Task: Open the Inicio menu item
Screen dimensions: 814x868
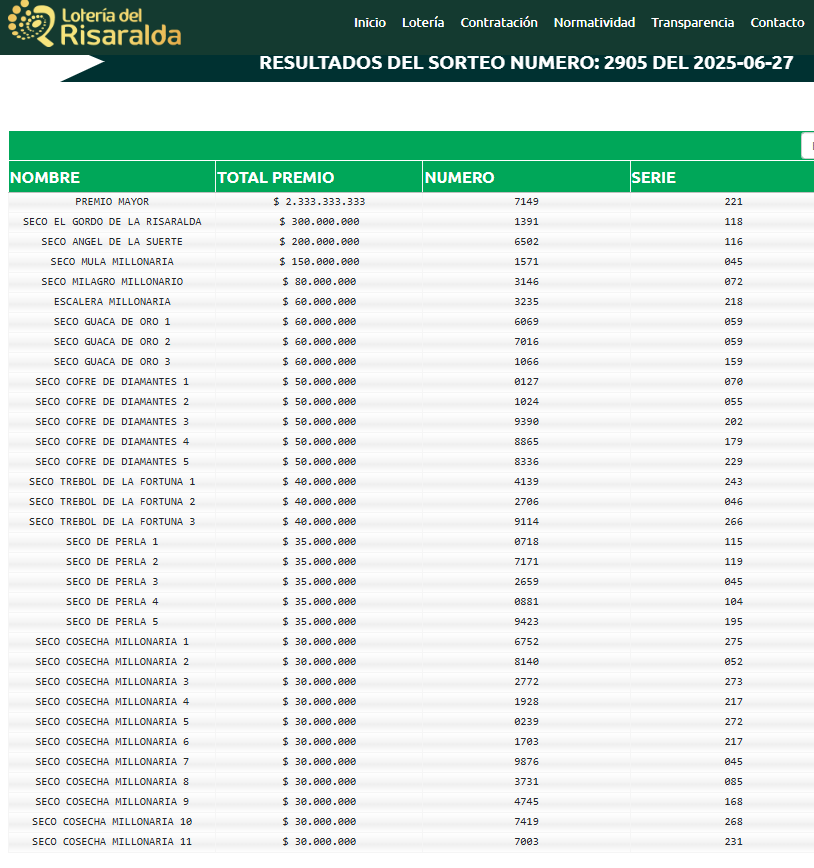Action: (x=370, y=23)
